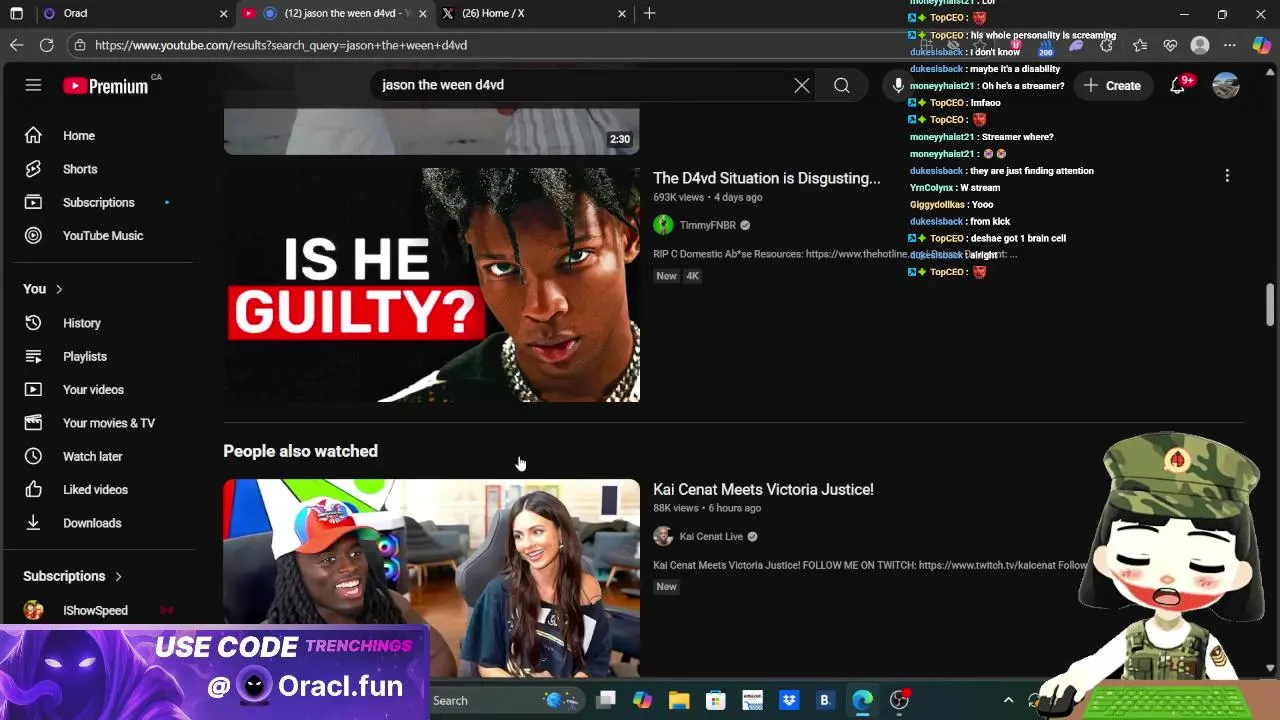Close the X Home tab
The width and height of the screenshot is (1280, 720).
pyautogui.click(x=622, y=13)
